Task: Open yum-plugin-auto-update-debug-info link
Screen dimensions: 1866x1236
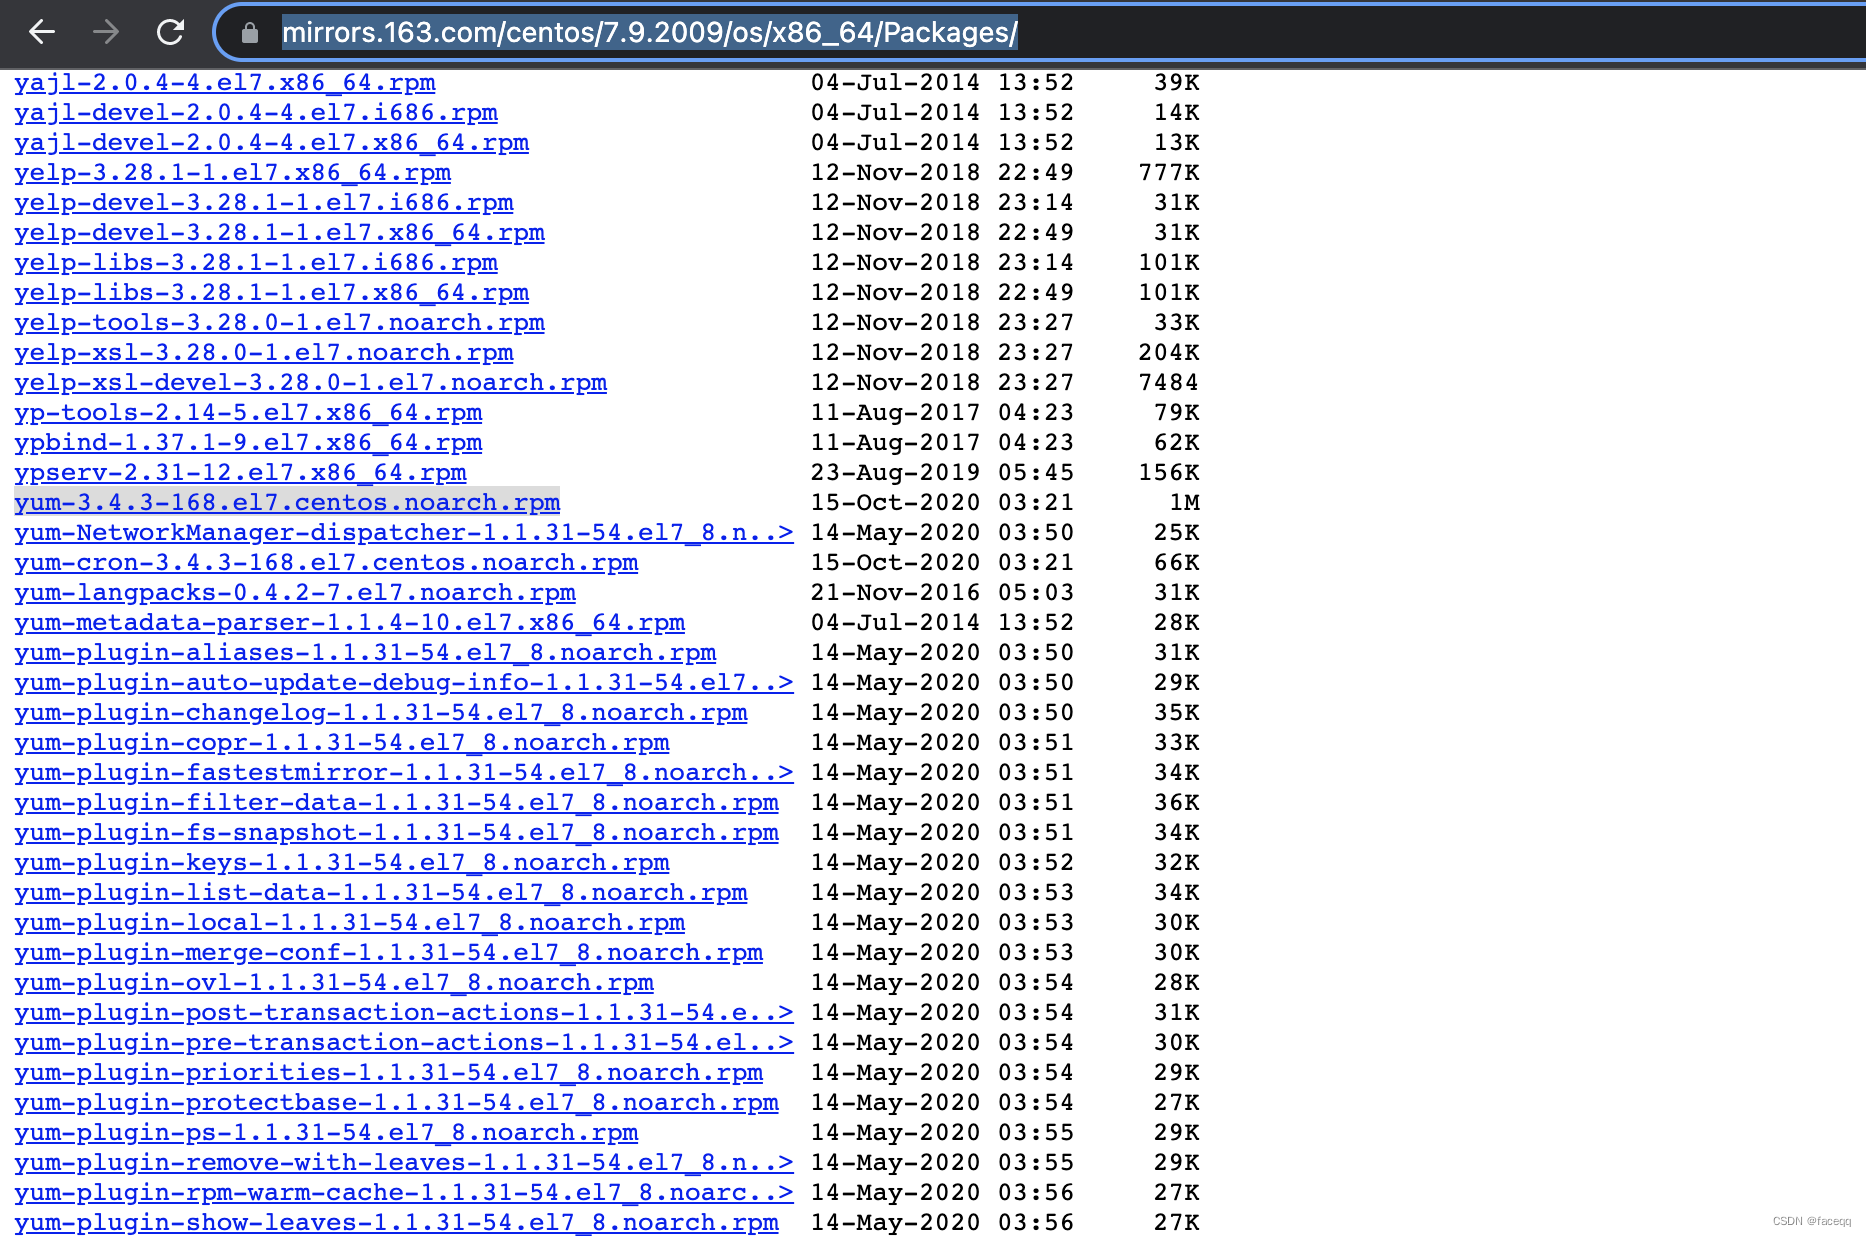Action: coord(404,683)
